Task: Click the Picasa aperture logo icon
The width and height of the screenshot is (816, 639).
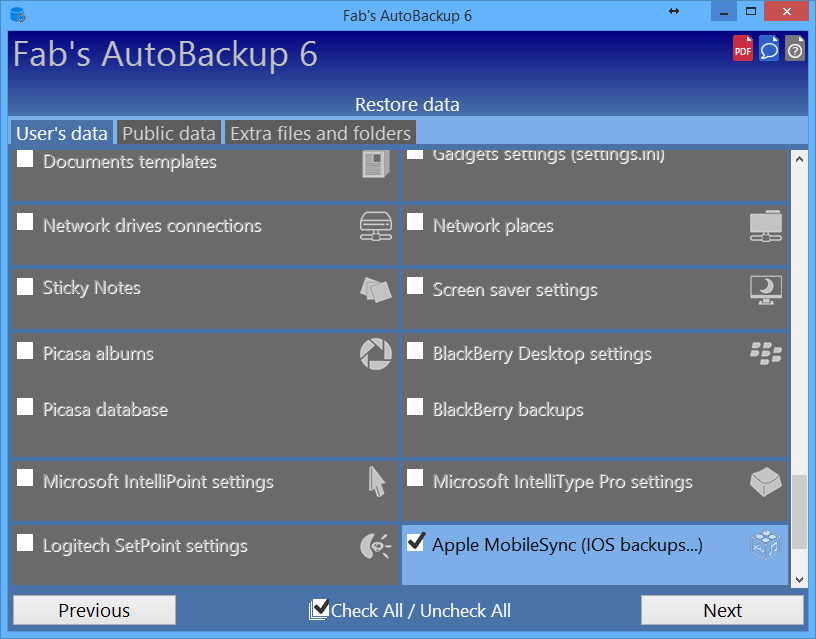Action: pos(376,354)
